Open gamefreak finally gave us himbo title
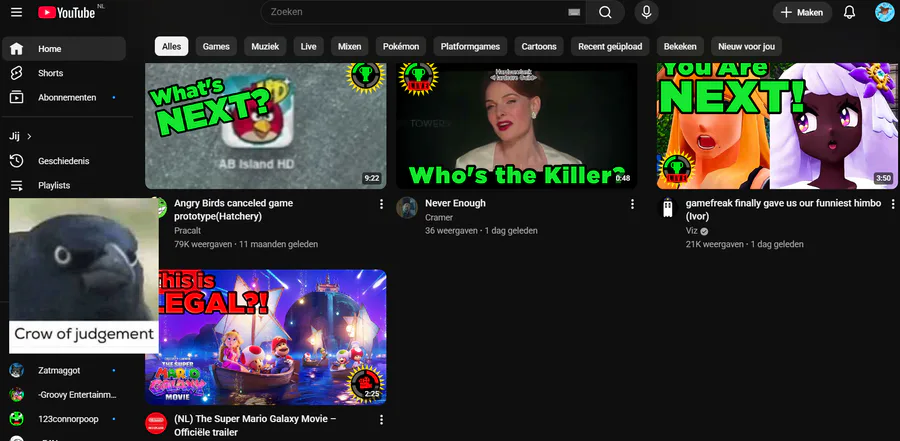The width and height of the screenshot is (900, 441). point(783,210)
